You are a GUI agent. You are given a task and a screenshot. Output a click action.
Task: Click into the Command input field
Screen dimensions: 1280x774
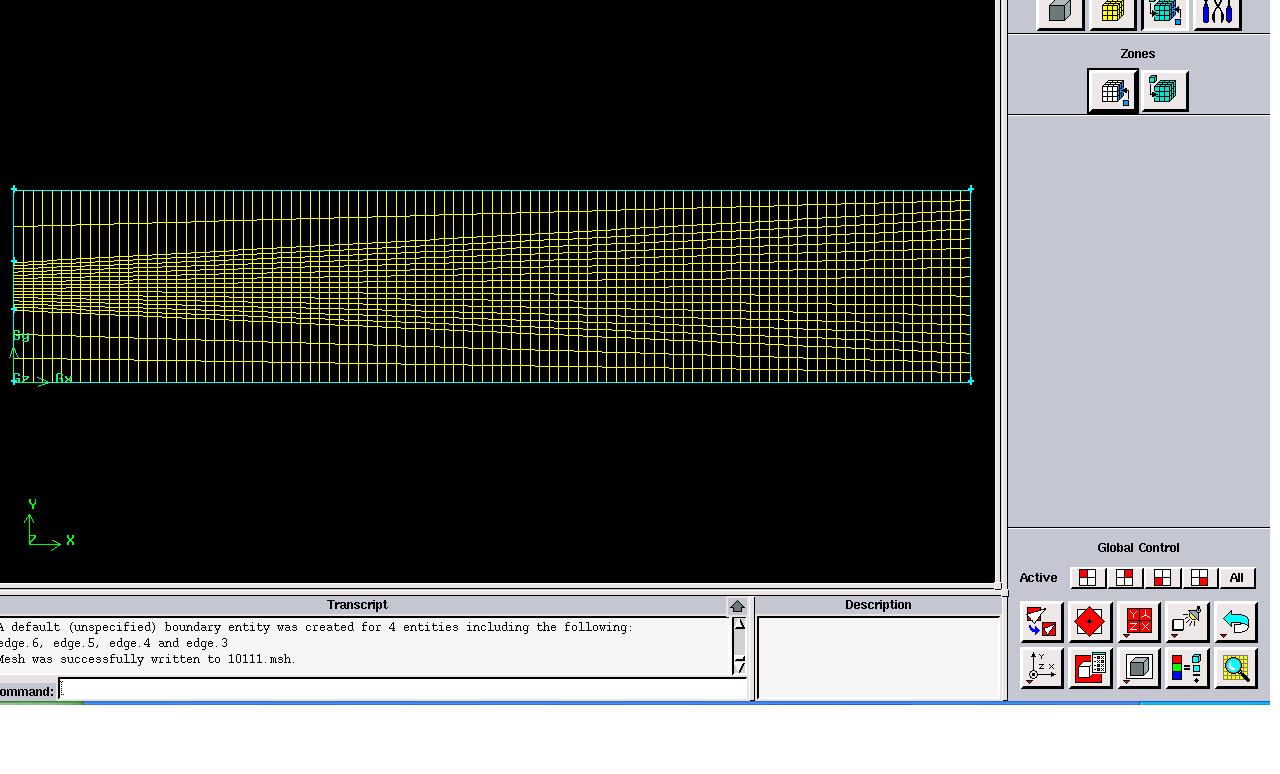(x=403, y=690)
